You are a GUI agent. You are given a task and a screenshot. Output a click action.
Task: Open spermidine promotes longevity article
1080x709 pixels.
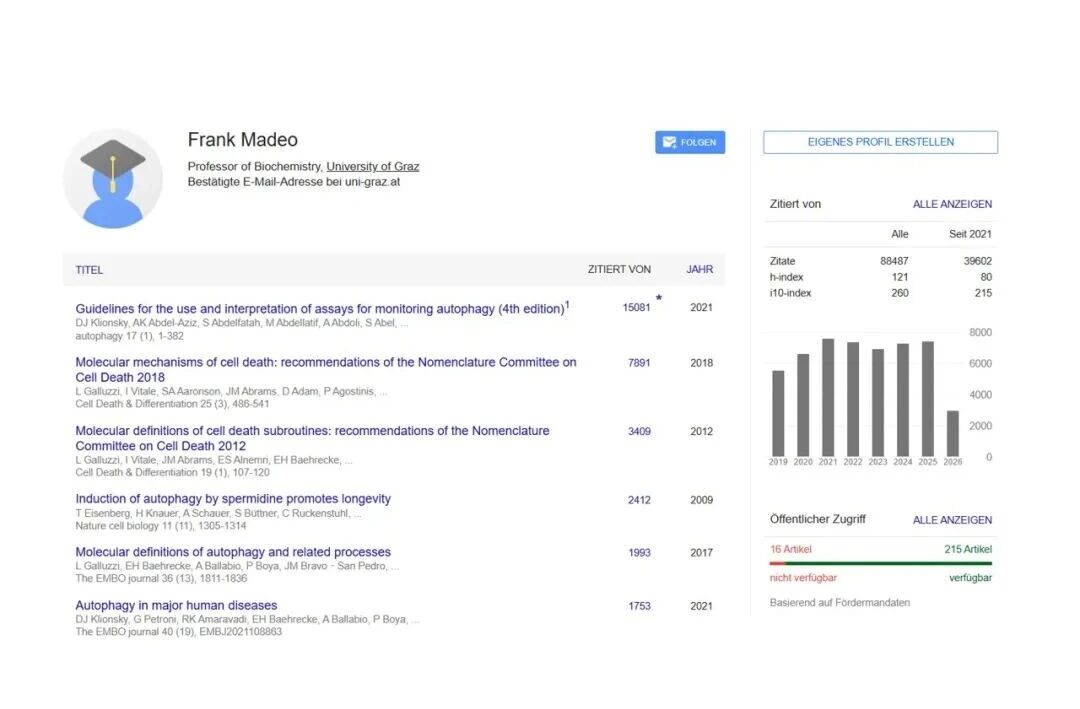[233, 499]
